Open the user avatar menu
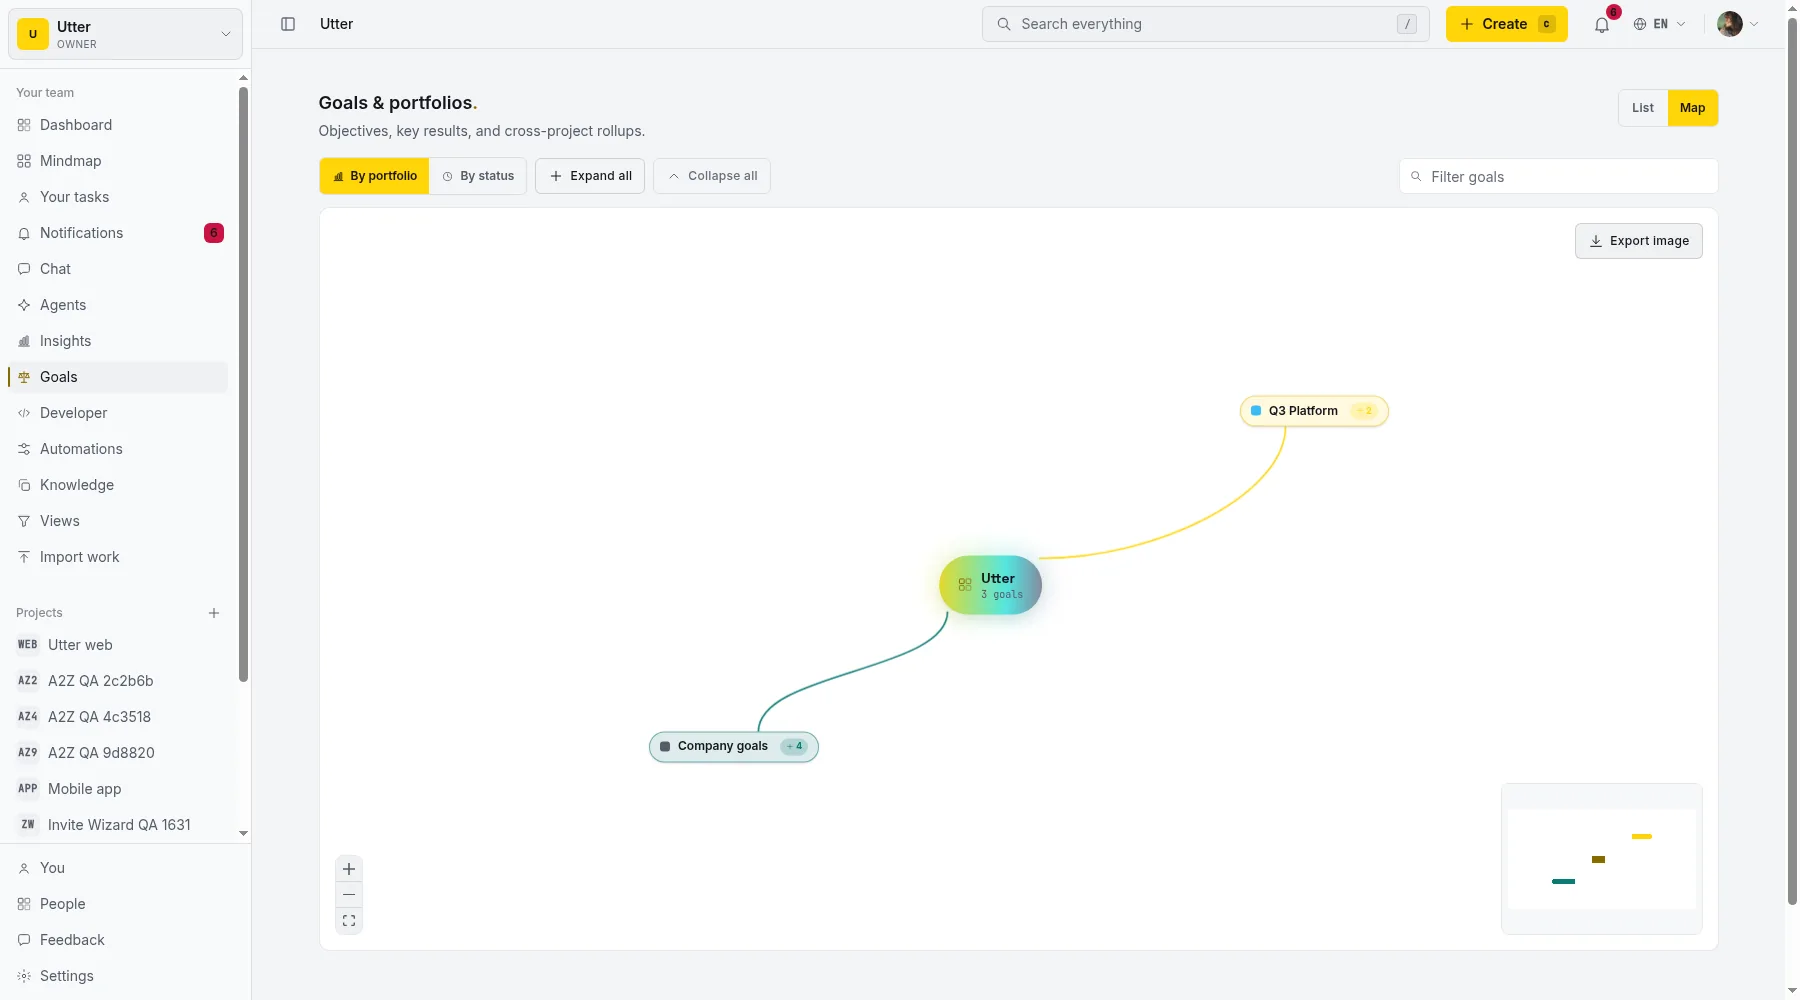Image resolution: width=1800 pixels, height=1000 pixels. [1738, 24]
